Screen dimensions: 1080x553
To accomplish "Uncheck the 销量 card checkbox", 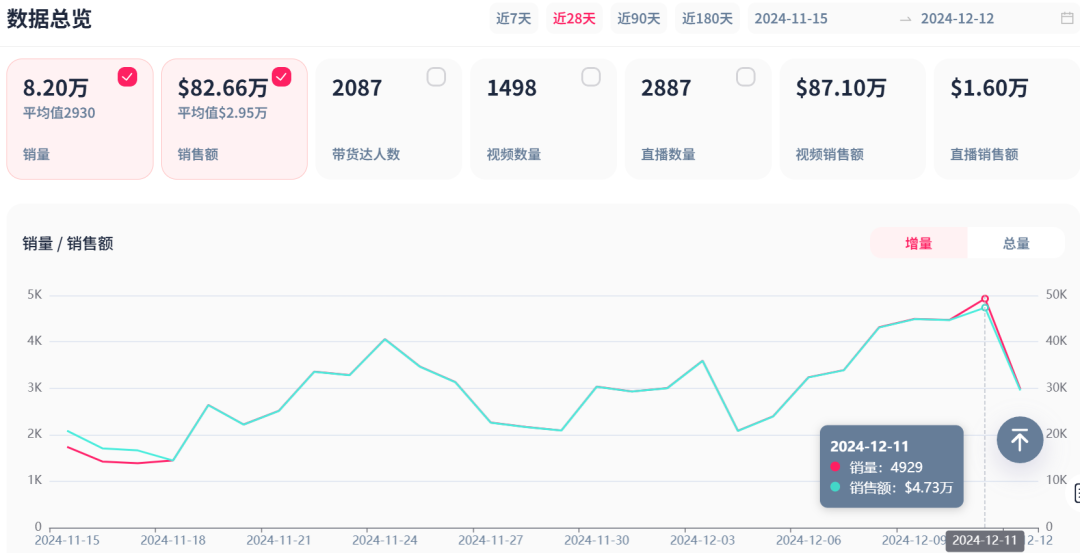I will [x=127, y=77].
